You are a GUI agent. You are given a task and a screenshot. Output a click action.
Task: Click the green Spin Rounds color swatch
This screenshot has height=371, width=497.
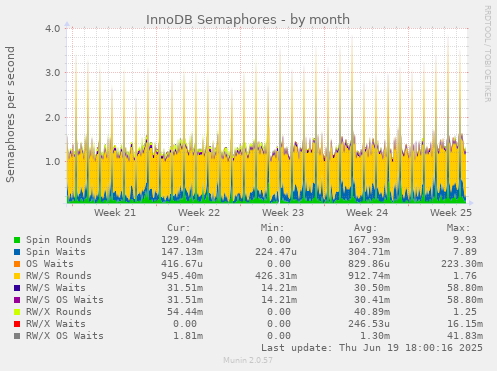17,240
